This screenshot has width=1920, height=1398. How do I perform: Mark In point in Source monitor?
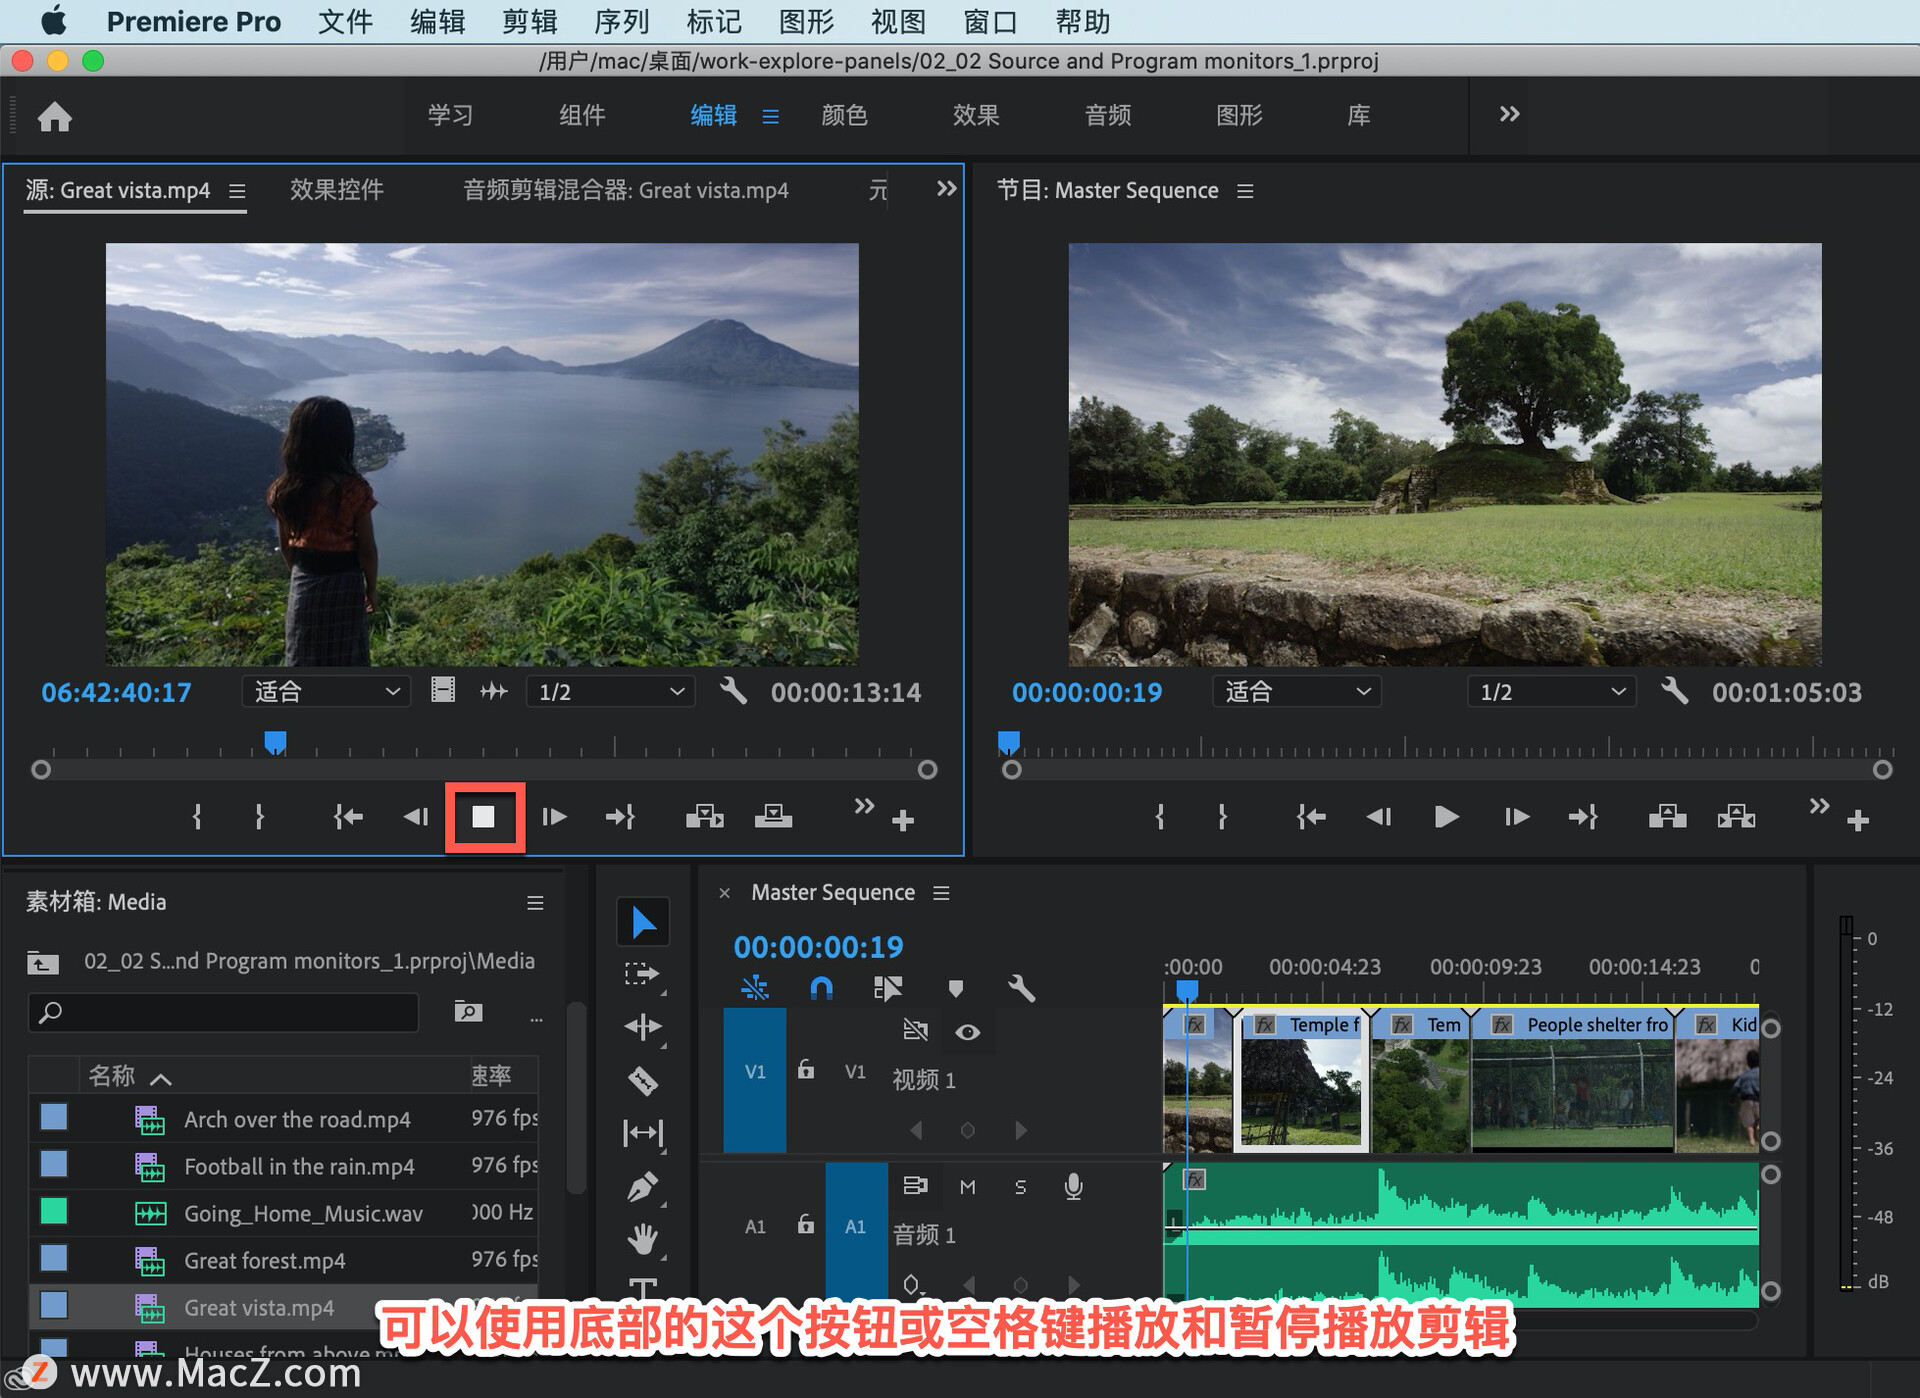tap(197, 817)
